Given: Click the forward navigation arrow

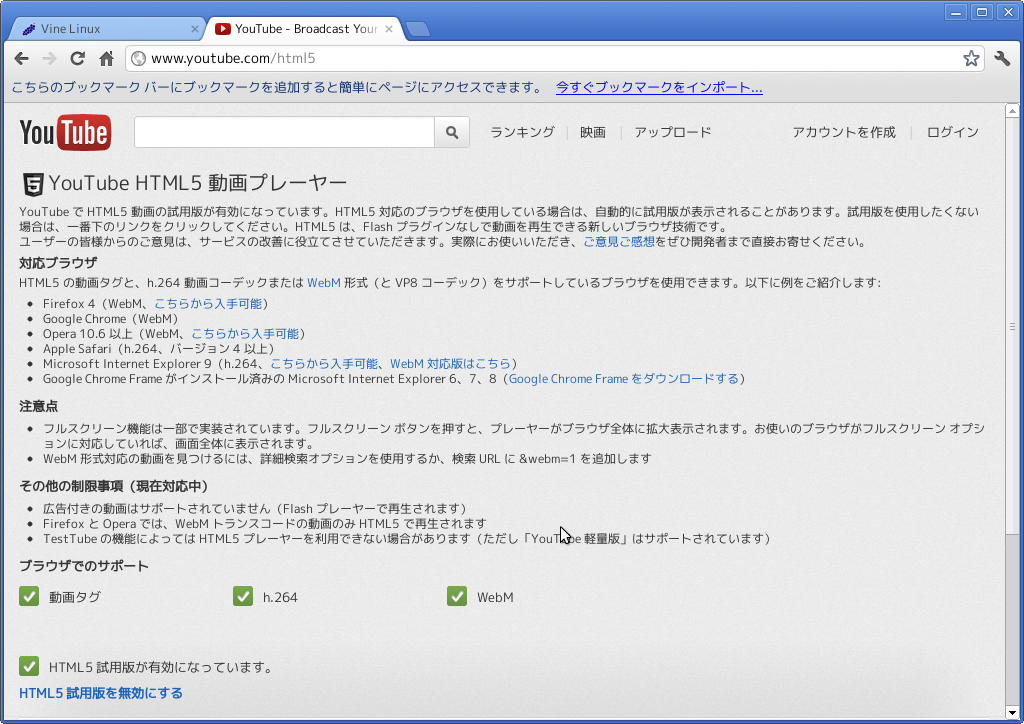Looking at the screenshot, I should click(50, 59).
